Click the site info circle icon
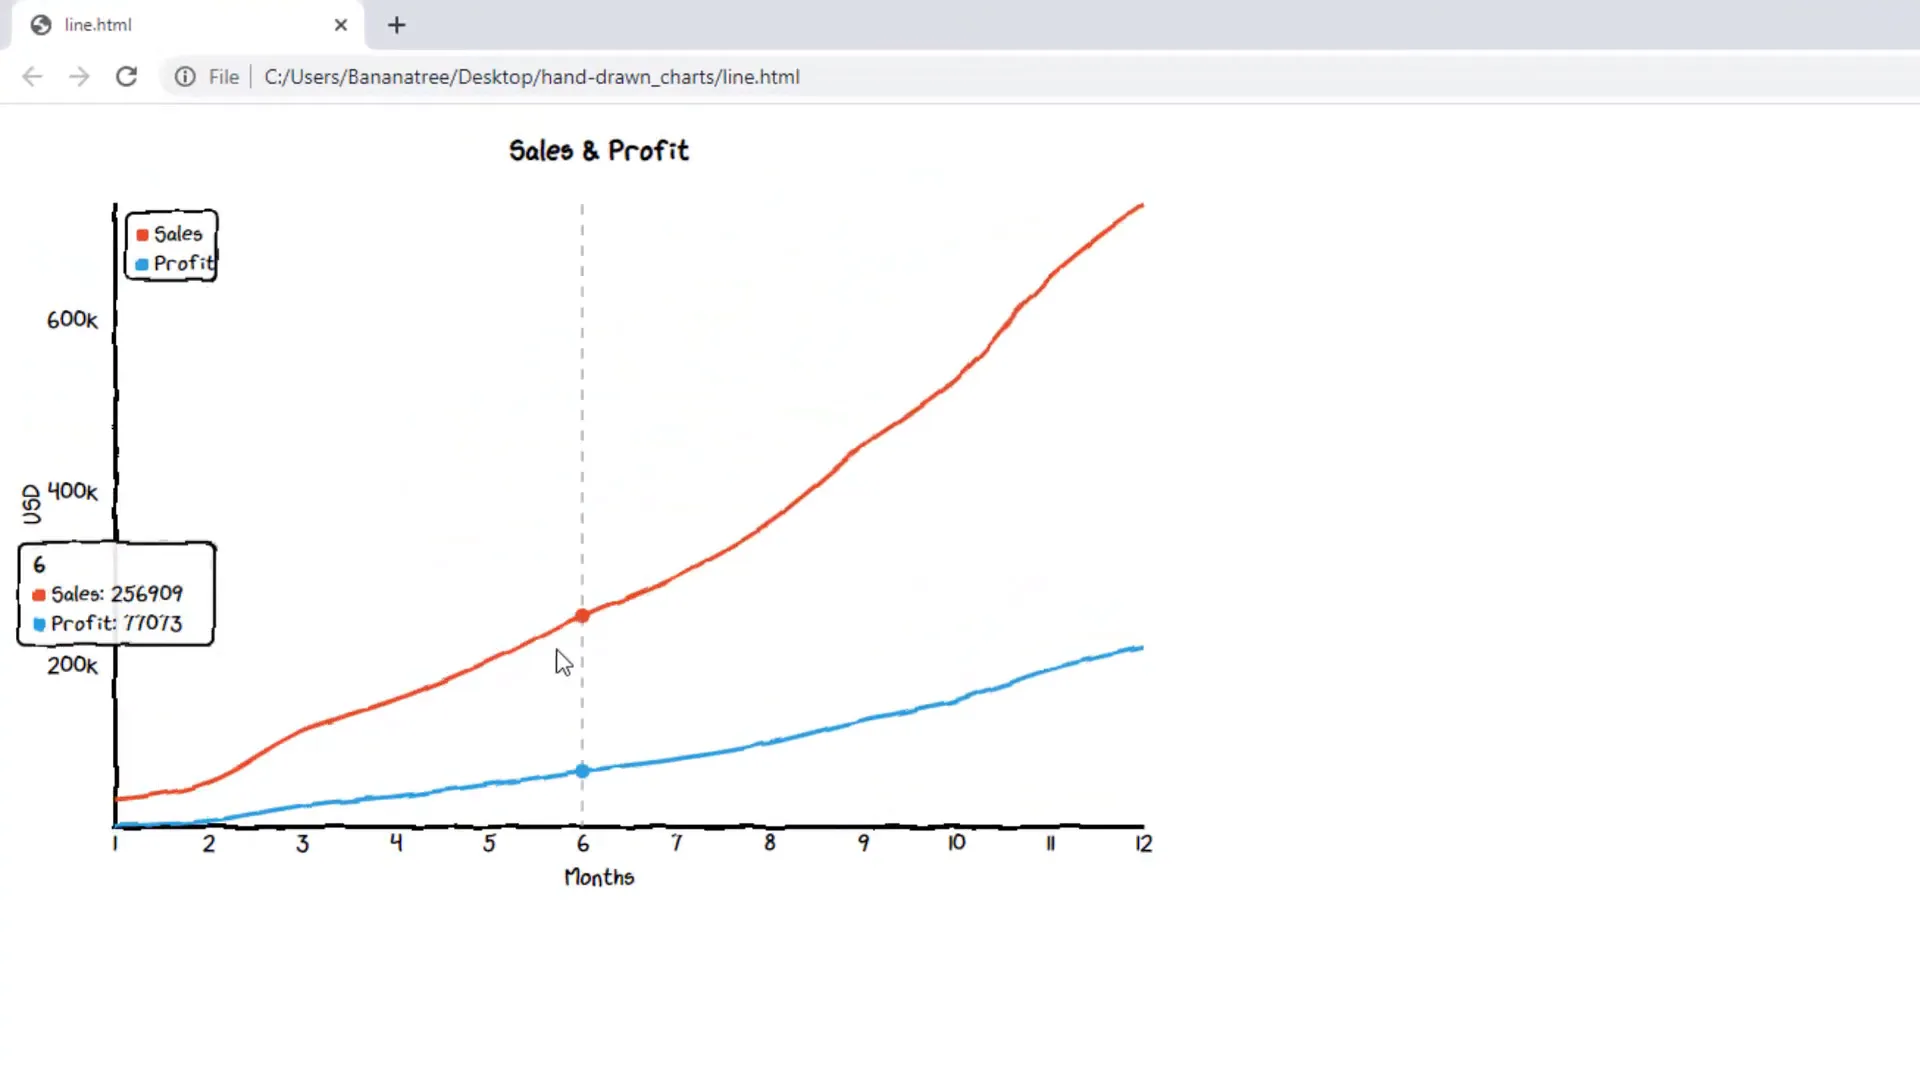Screen dimensions: 1920x1080 pyautogui.click(x=185, y=77)
